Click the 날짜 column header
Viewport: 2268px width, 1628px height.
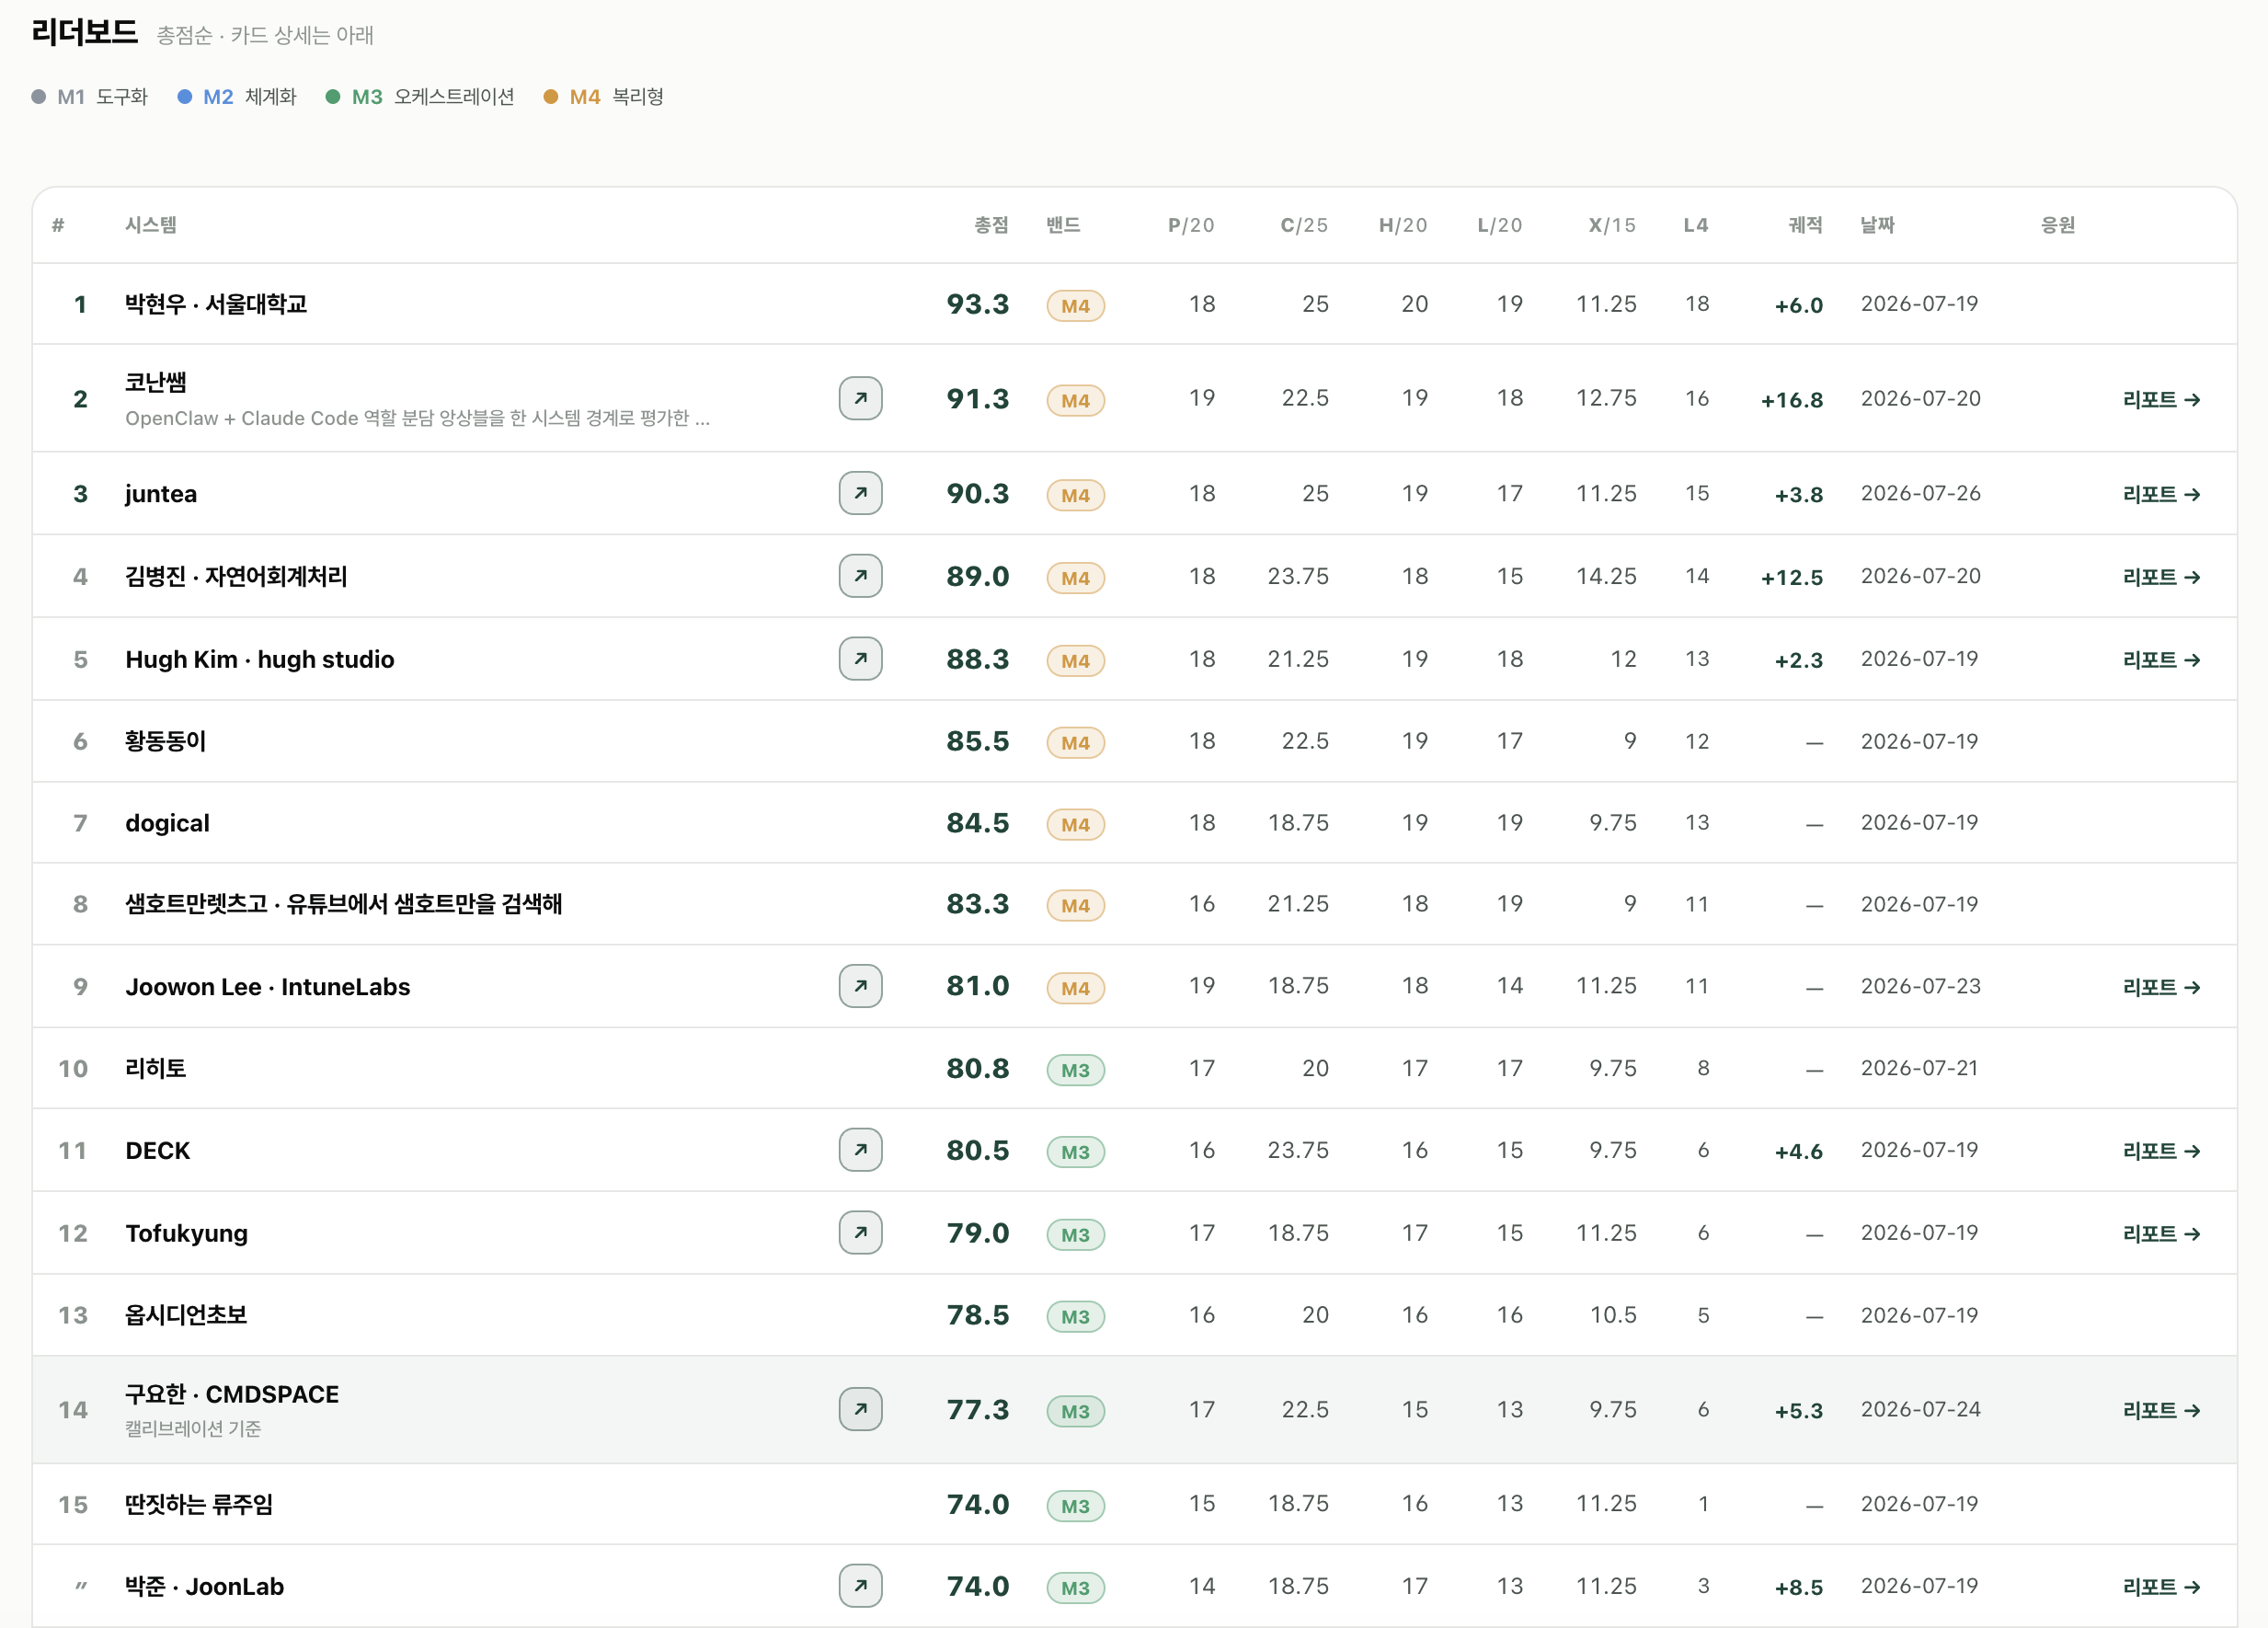[1877, 225]
